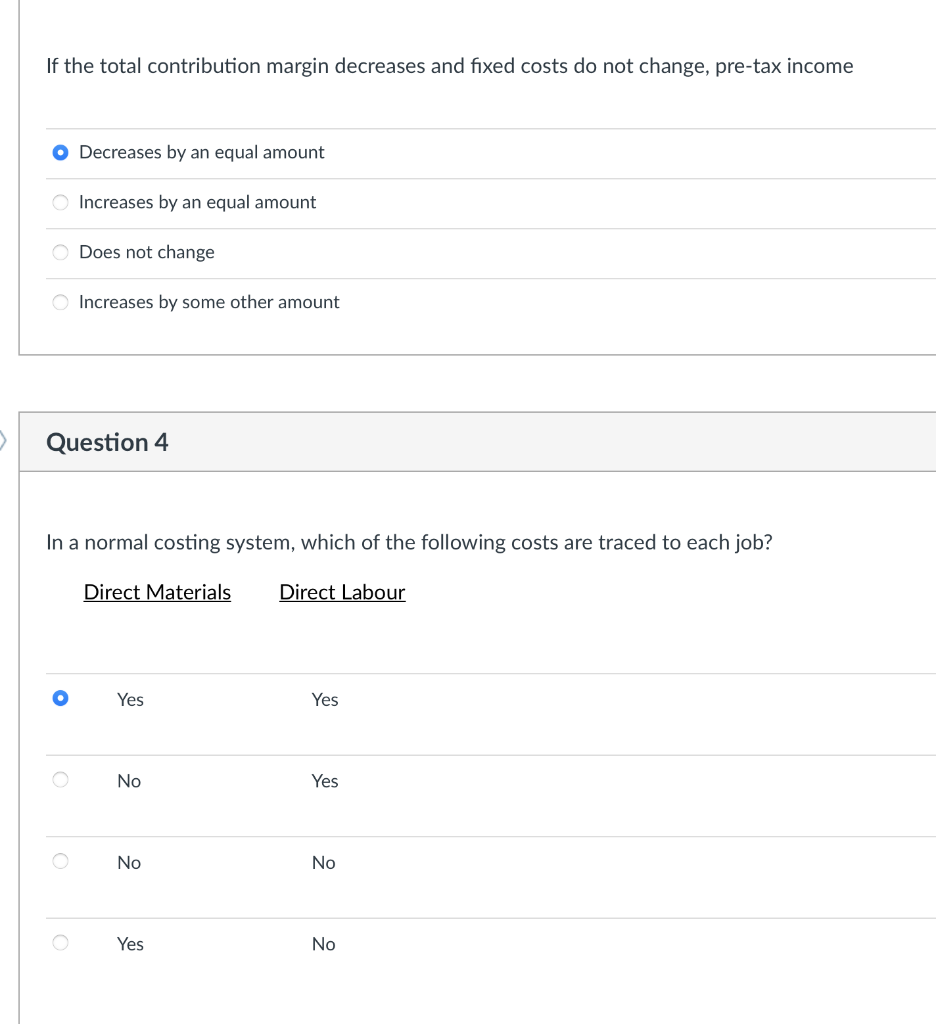Choose the "Increases by an equal amount" radio button
936x1024 pixels.
pos(61,203)
